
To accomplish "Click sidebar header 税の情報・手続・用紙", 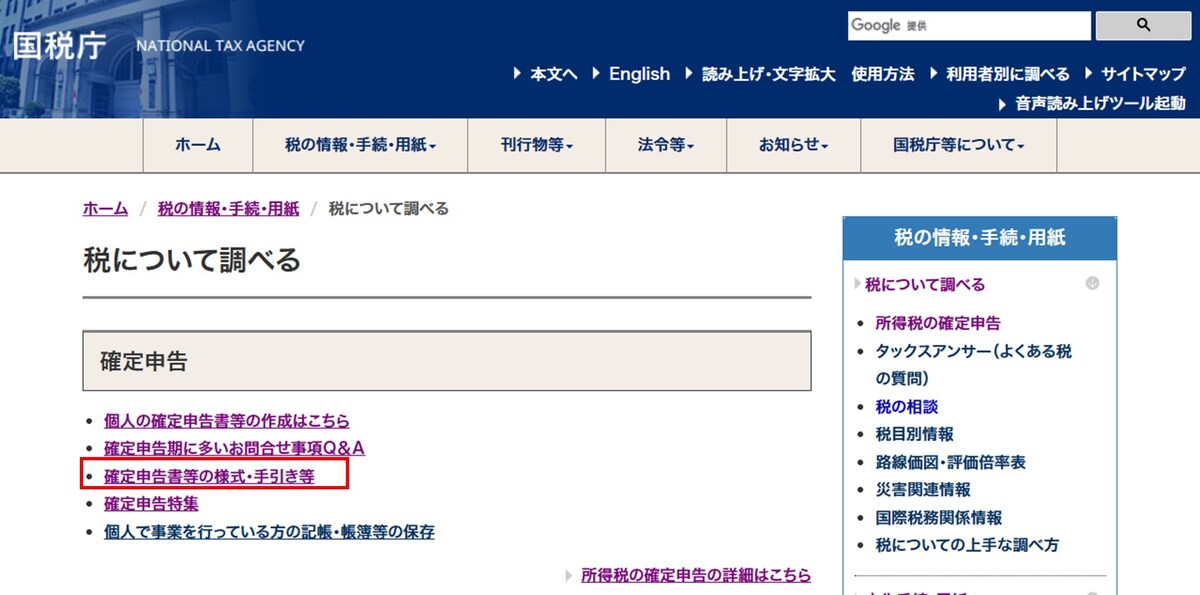I will (x=980, y=237).
